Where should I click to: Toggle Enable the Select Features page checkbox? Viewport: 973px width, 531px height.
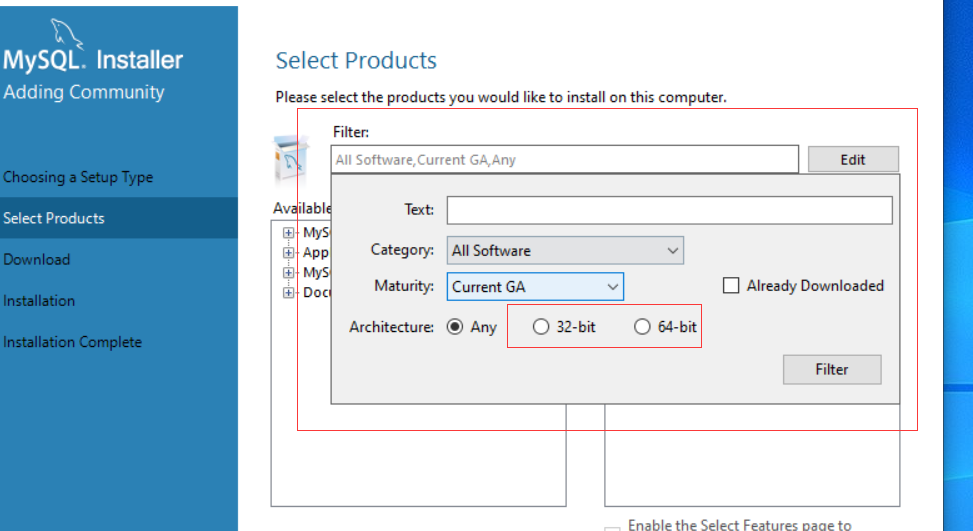coord(612,529)
